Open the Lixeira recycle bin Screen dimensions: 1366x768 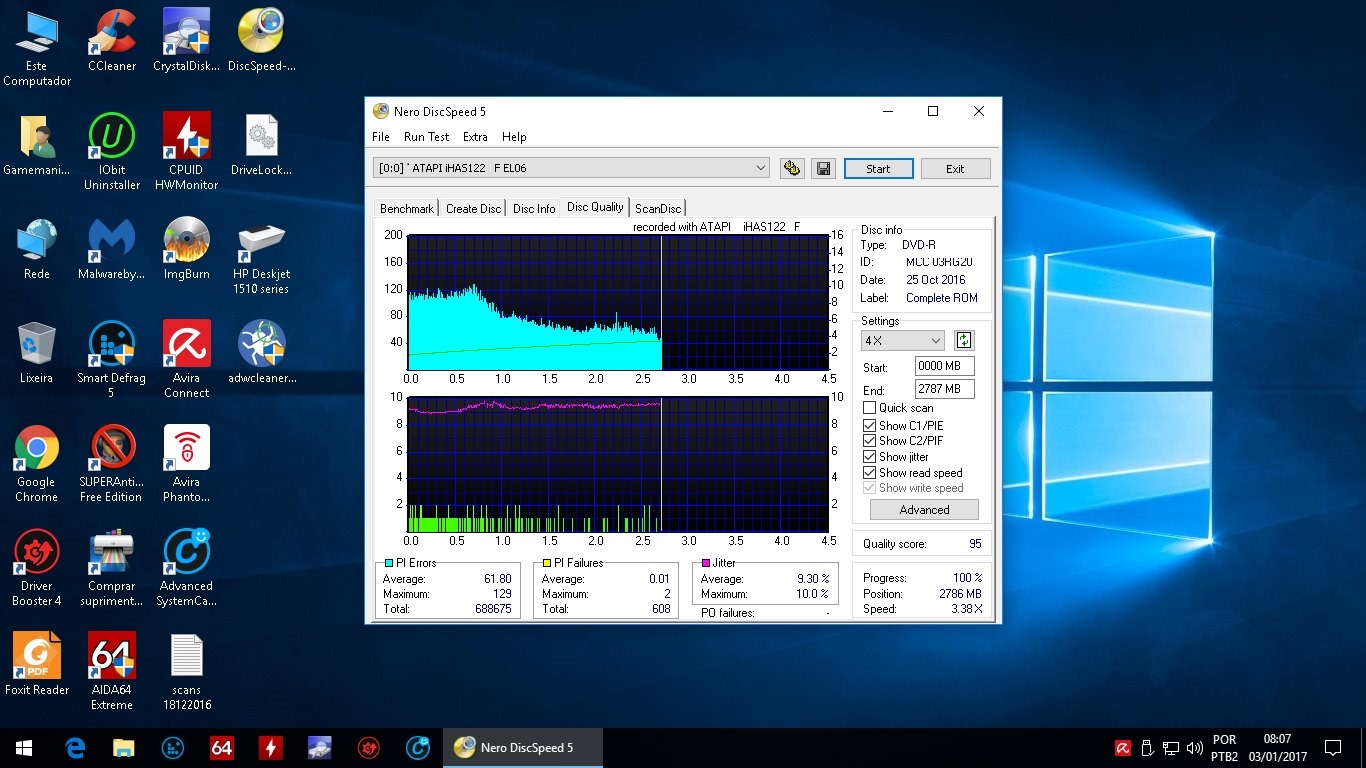[37, 353]
